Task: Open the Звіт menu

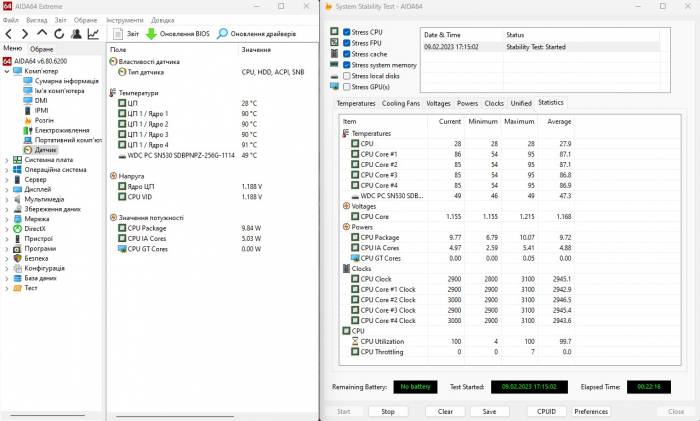Action: 61,20
